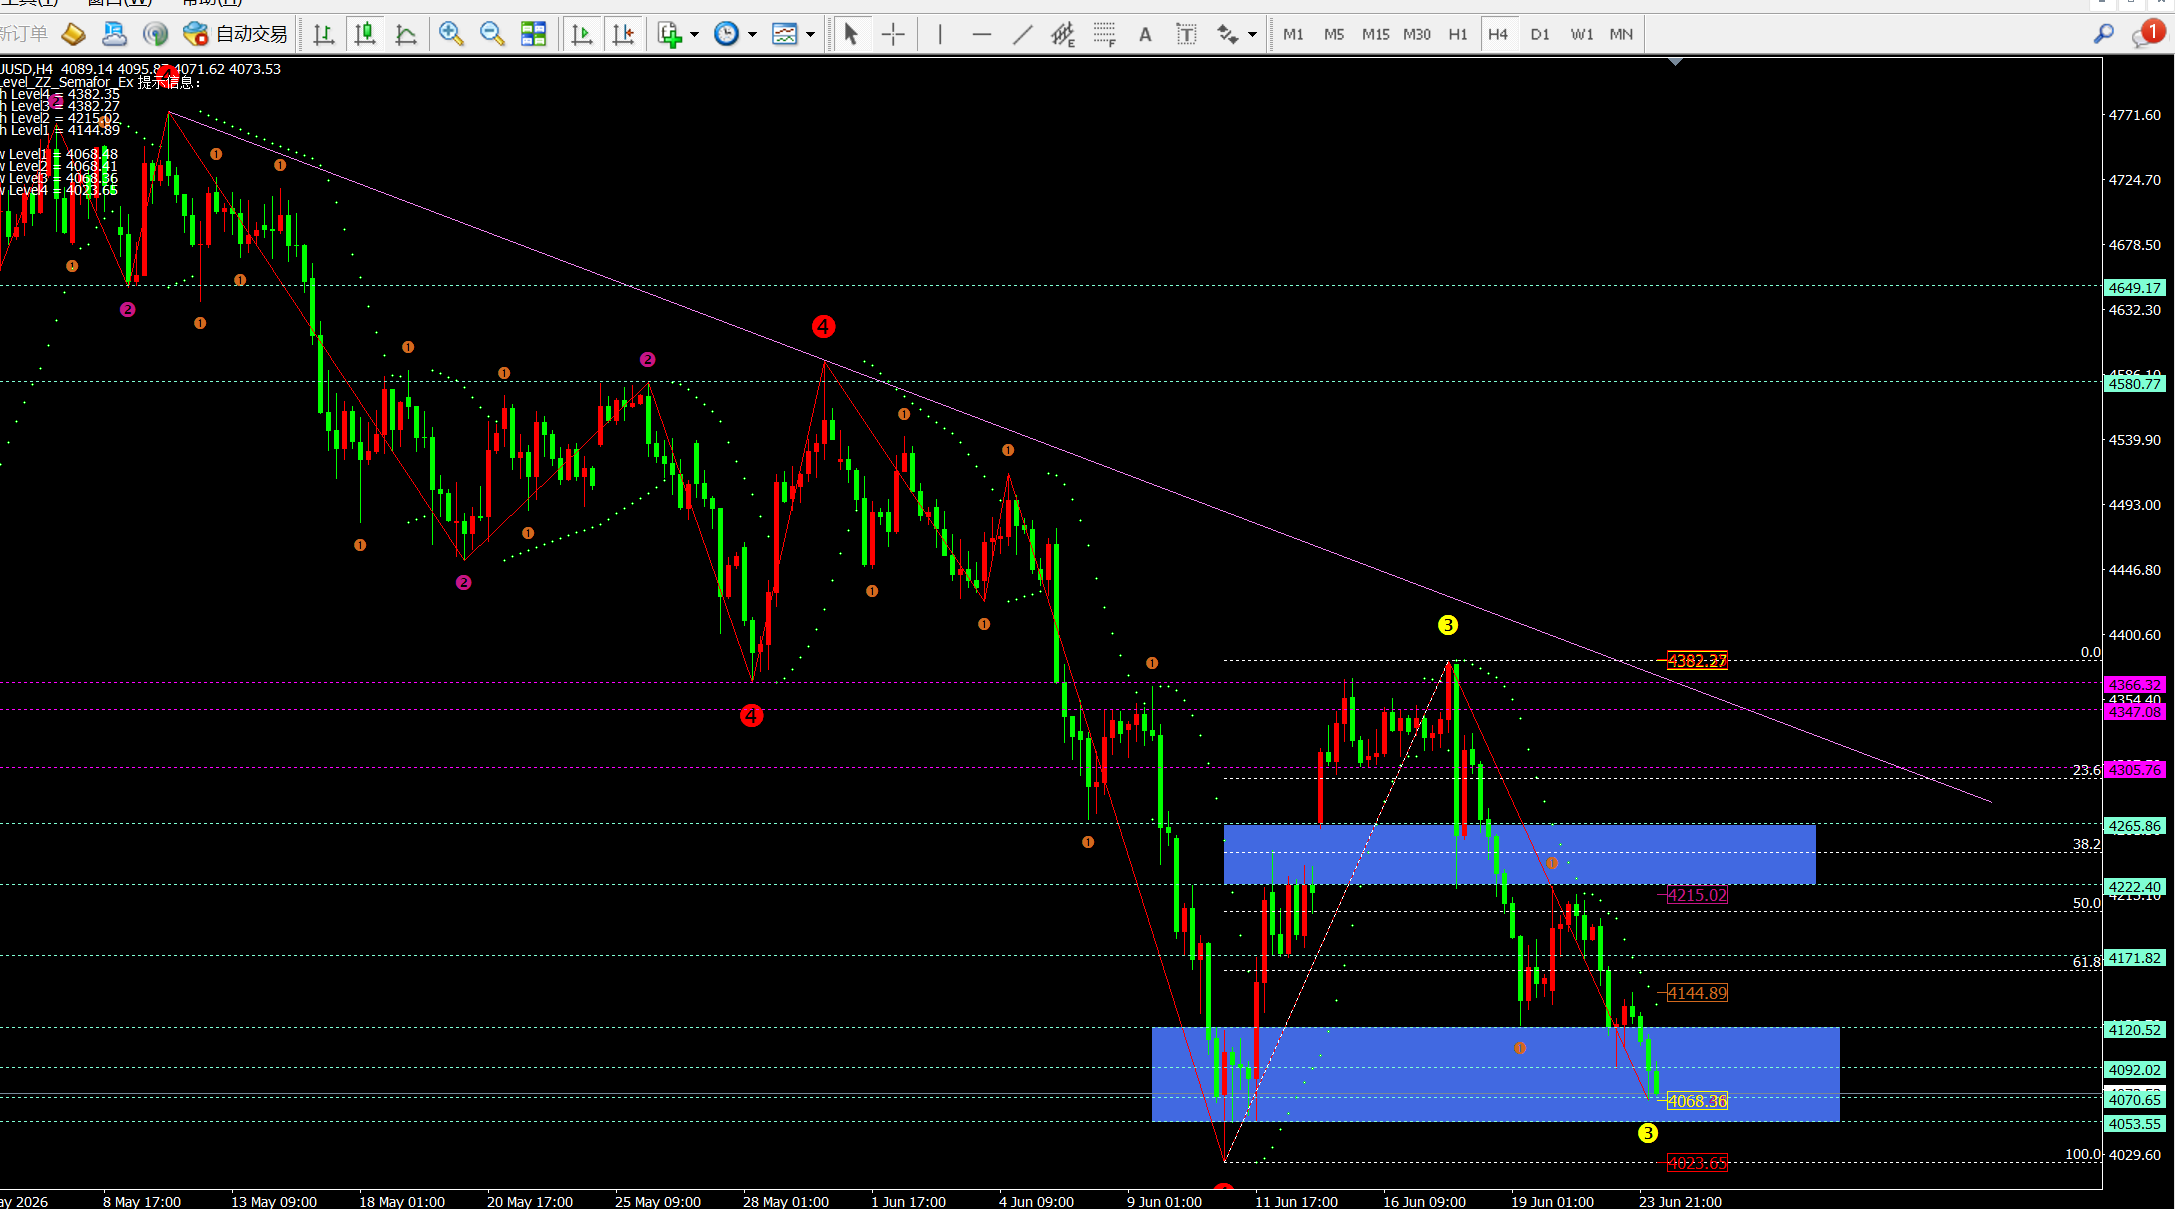This screenshot has width=2175, height=1209.
Task: Click the 4305.76 magenta price label
Action: tap(2135, 770)
